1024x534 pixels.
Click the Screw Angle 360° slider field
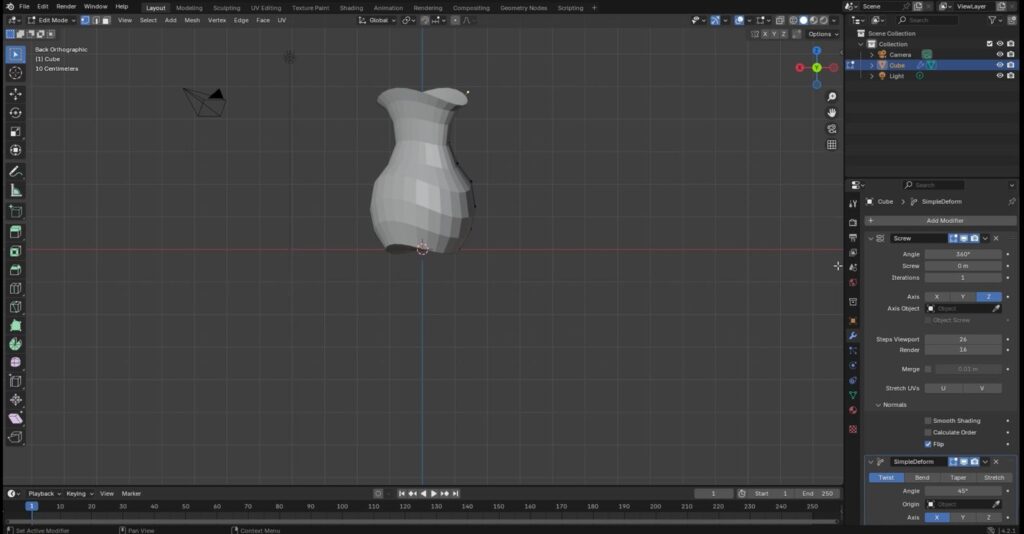[x=962, y=254]
